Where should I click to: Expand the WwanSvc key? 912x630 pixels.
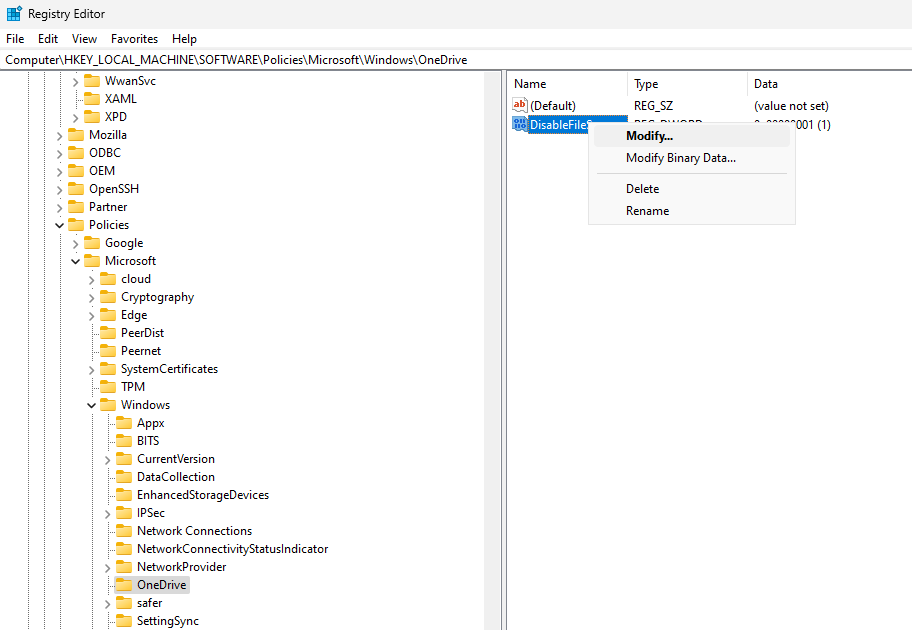[76, 82]
